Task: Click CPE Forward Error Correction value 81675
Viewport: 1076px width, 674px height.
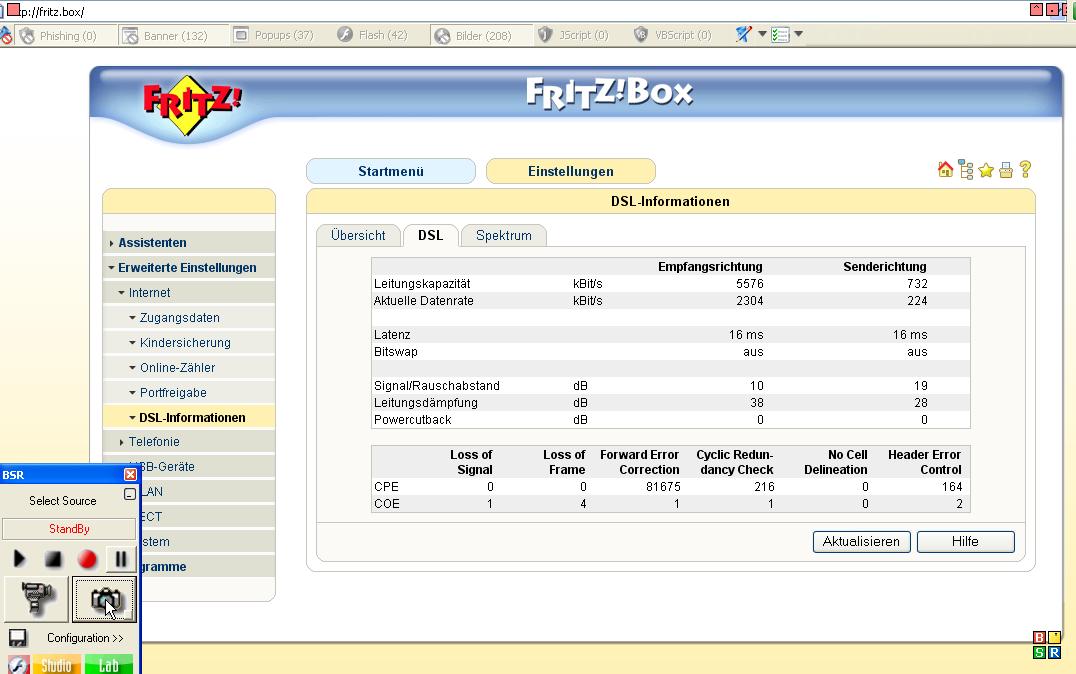Action: tap(663, 487)
